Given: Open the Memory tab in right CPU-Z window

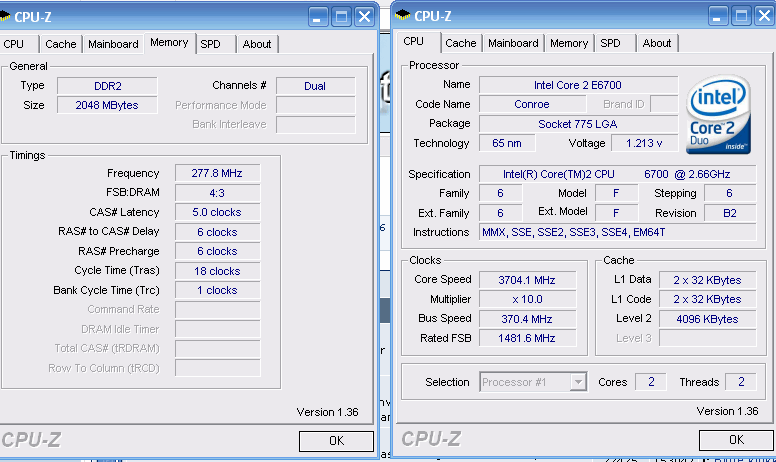Looking at the screenshot, I should click(x=569, y=43).
